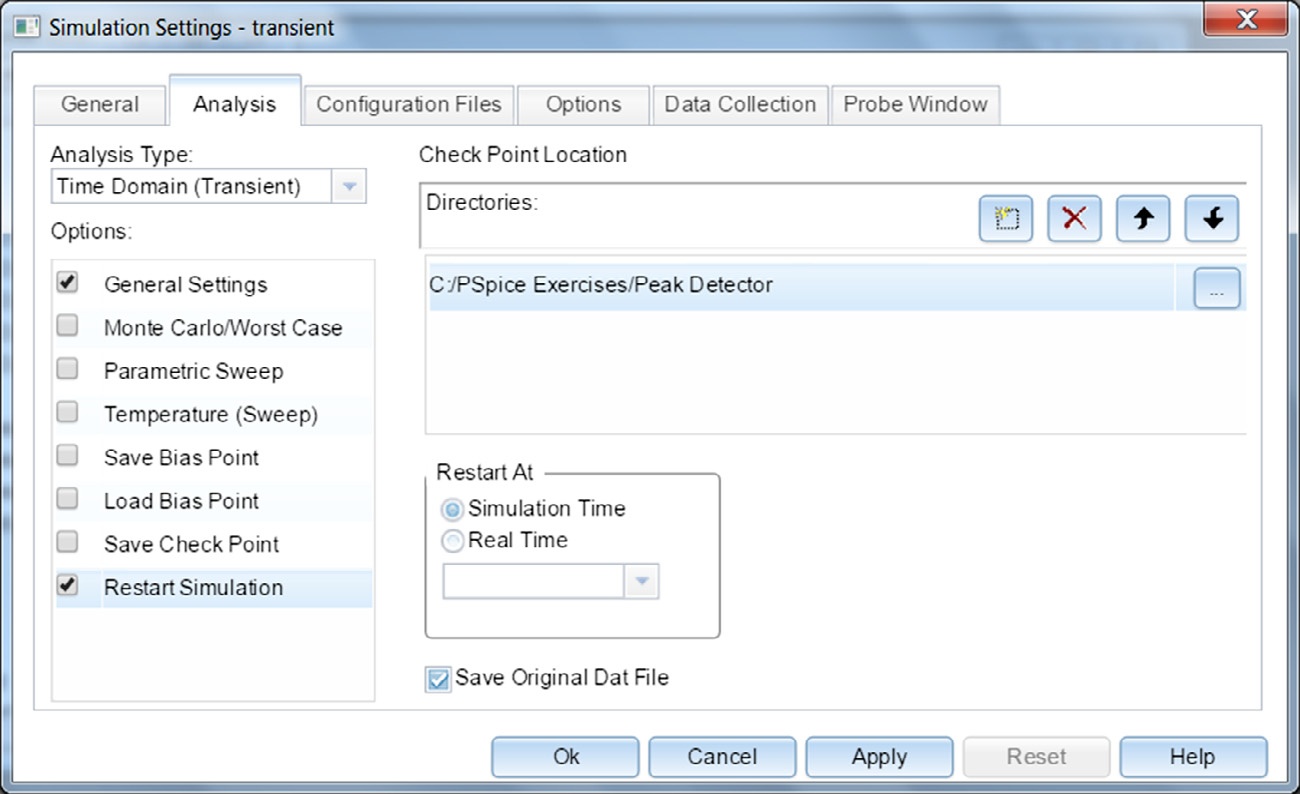Go to the Data Collection tab
Screen dimensions: 1300x794
740,105
